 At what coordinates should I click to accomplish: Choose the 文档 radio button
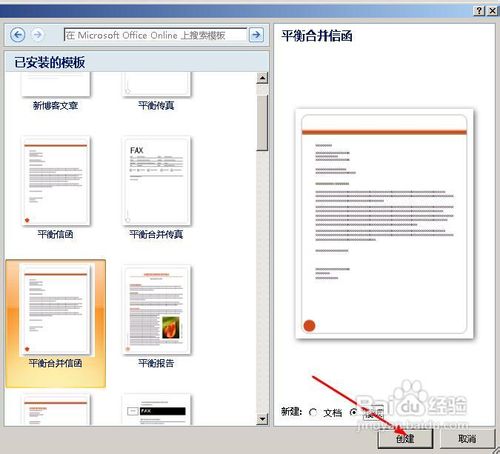[313, 413]
